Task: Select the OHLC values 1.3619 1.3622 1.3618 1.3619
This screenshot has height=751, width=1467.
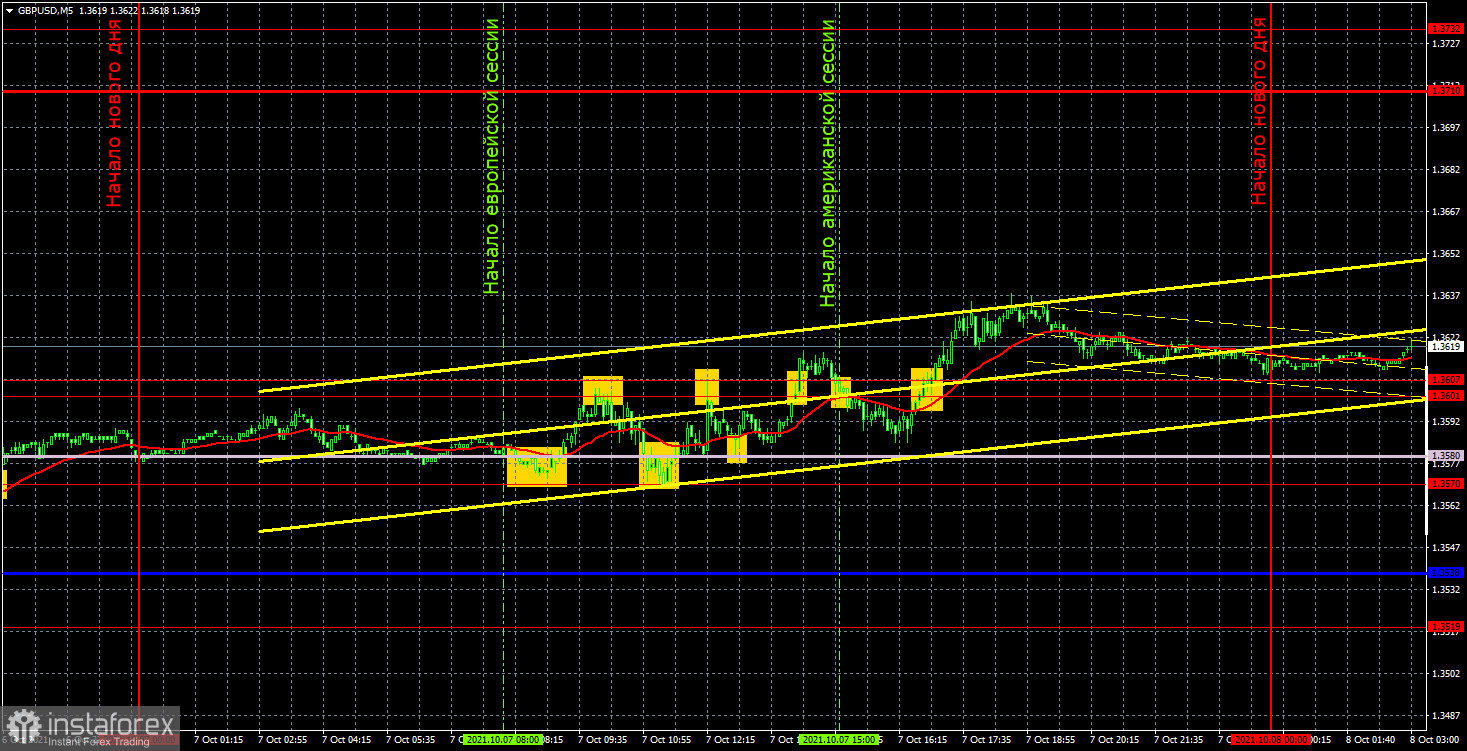Action: 139,10
